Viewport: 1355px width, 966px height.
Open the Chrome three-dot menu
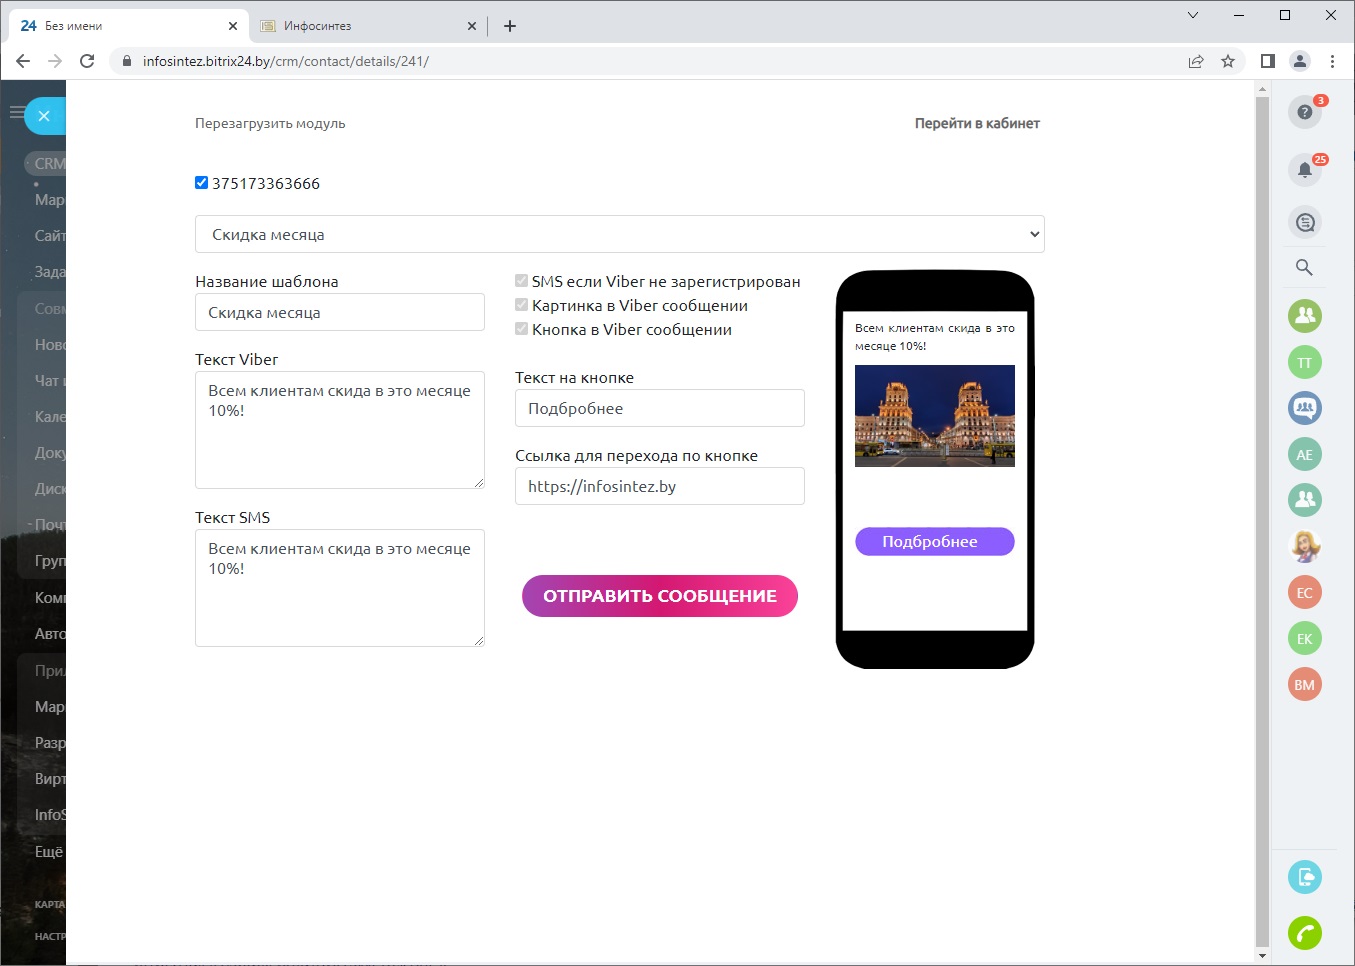point(1332,61)
